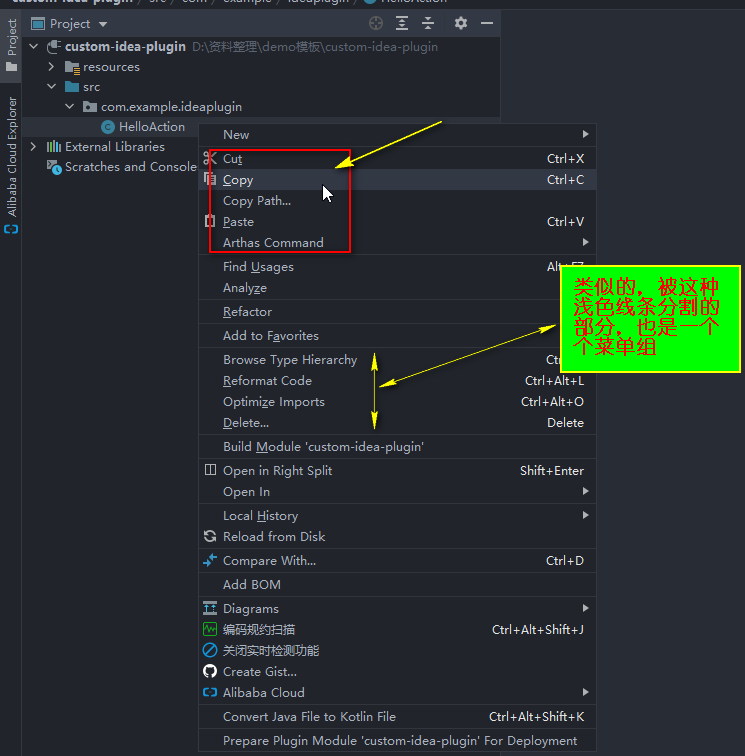The height and width of the screenshot is (756, 745).
Task: Click the resources folder icon
Action: click(72, 67)
